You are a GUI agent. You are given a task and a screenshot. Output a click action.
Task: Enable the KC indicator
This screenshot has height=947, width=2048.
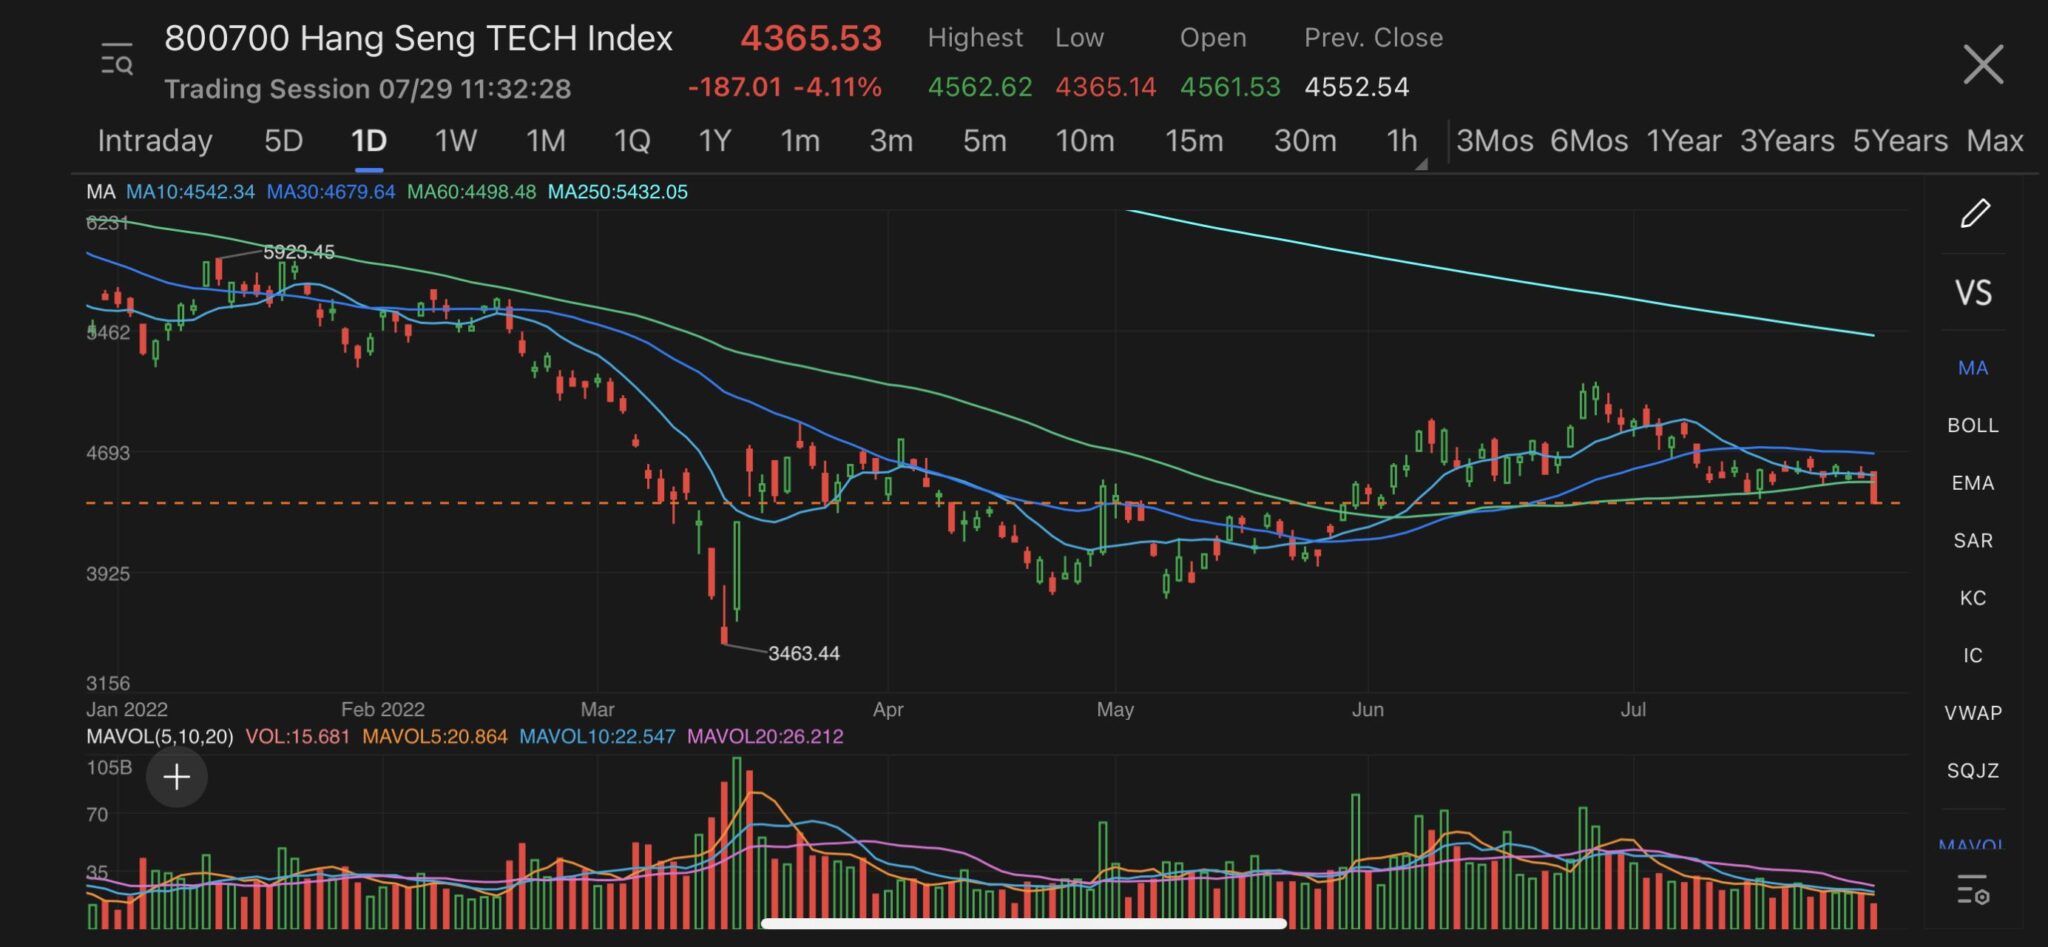point(1973,598)
